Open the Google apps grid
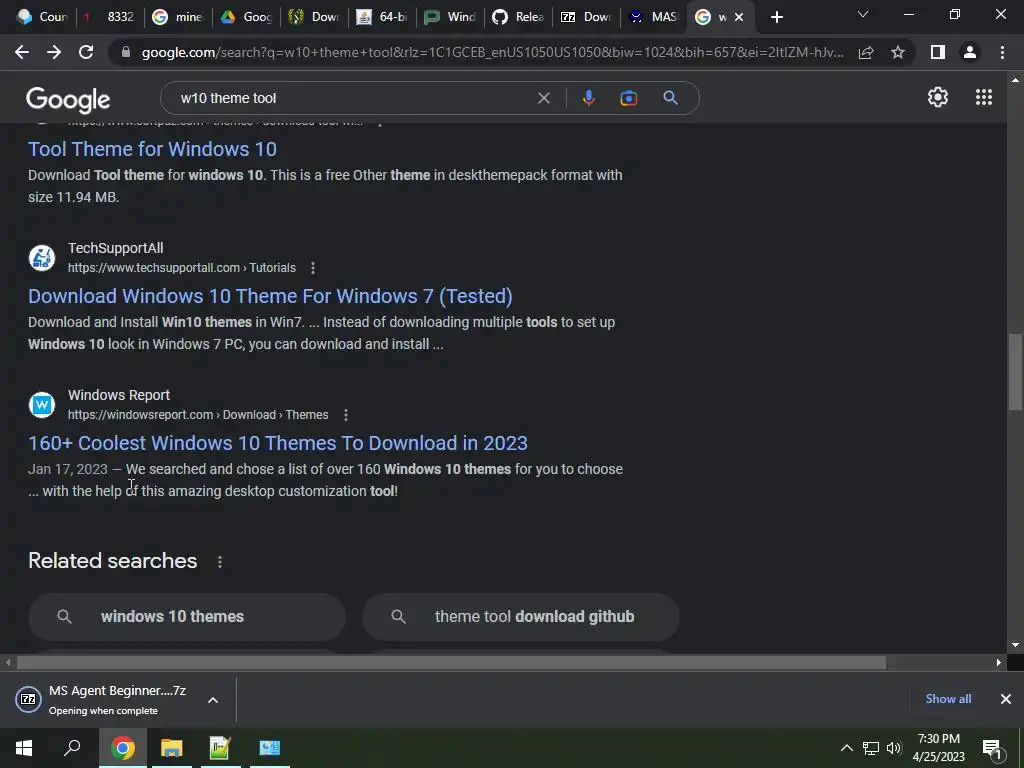The width and height of the screenshot is (1024, 768). pos(984,97)
